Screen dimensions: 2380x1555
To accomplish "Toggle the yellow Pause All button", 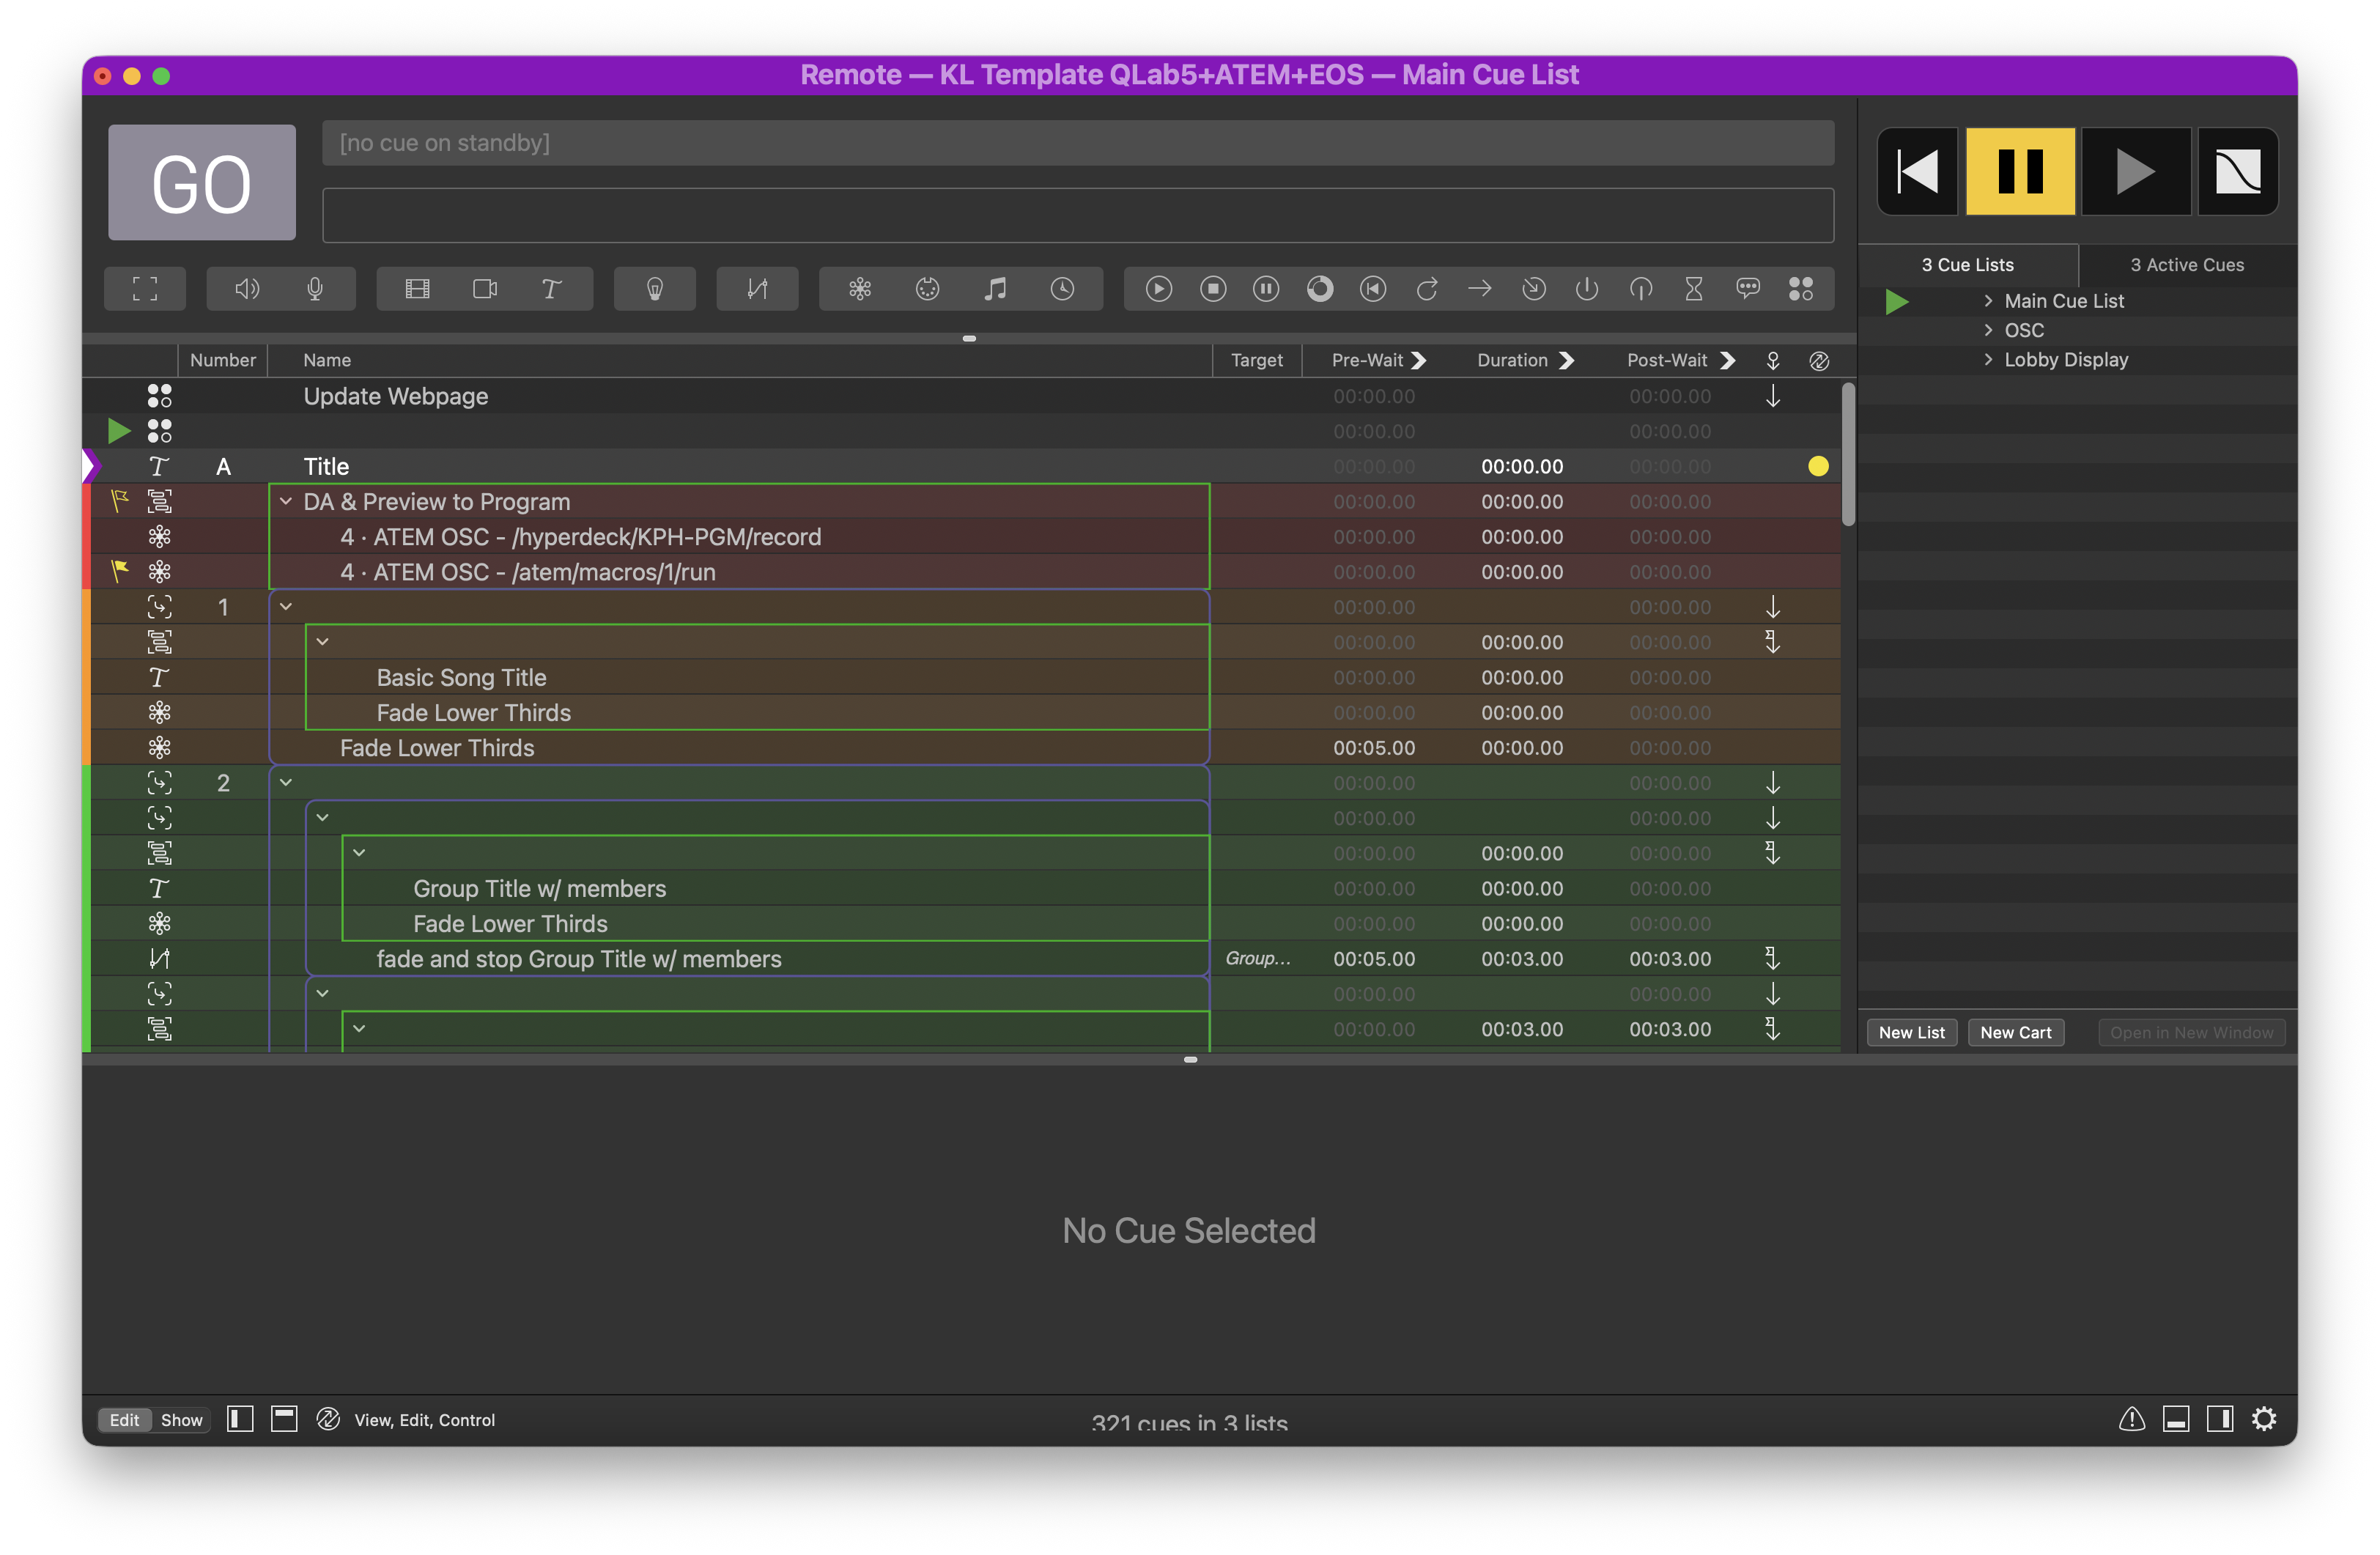I will 2021,172.
